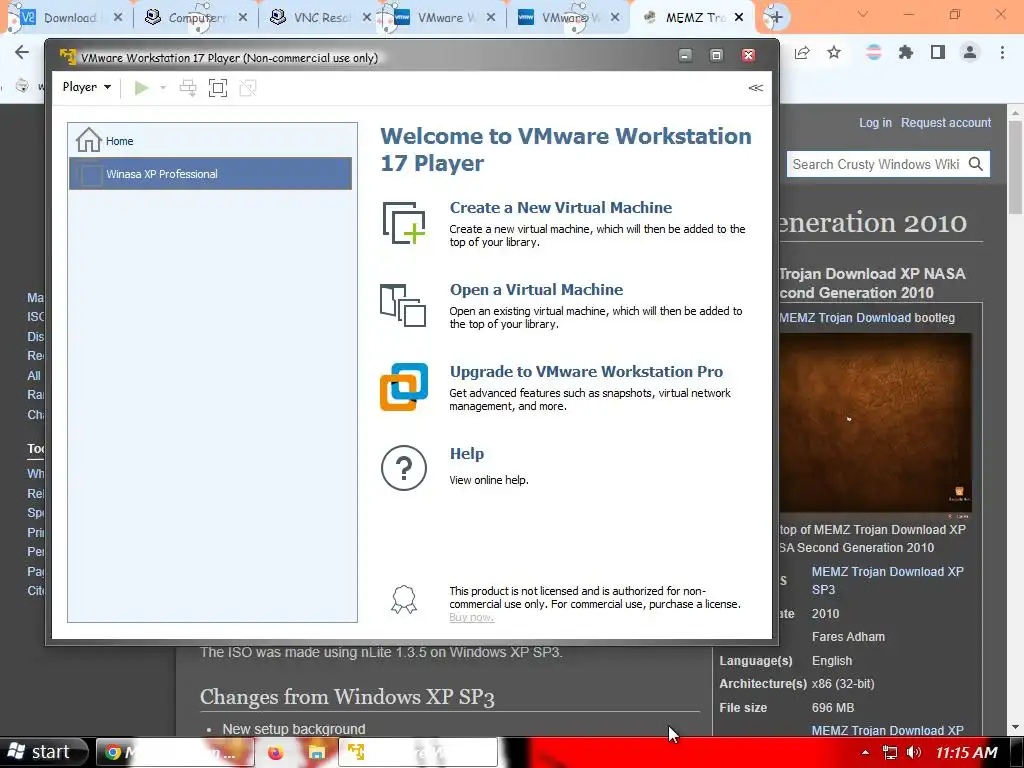Click the VMware Workstation Pro upgrade logo
Image resolution: width=1024 pixels, height=768 pixels.
(404, 387)
